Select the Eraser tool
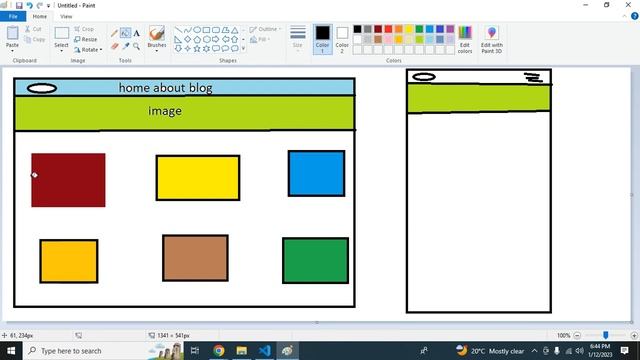Image resolution: width=640 pixels, height=360 pixels. click(x=114, y=46)
